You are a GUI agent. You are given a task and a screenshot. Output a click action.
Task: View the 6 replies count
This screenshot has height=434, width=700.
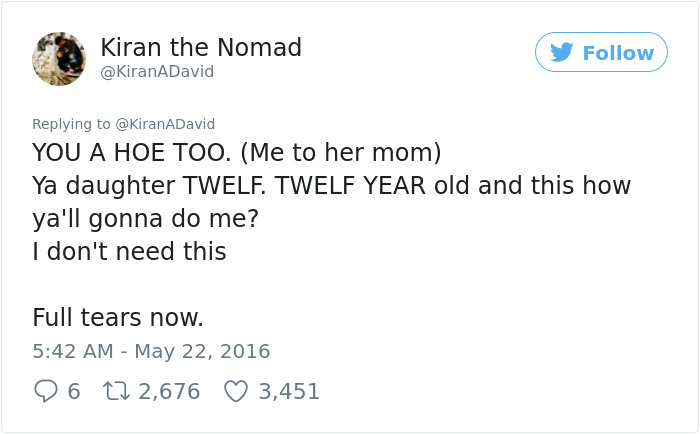(73, 392)
